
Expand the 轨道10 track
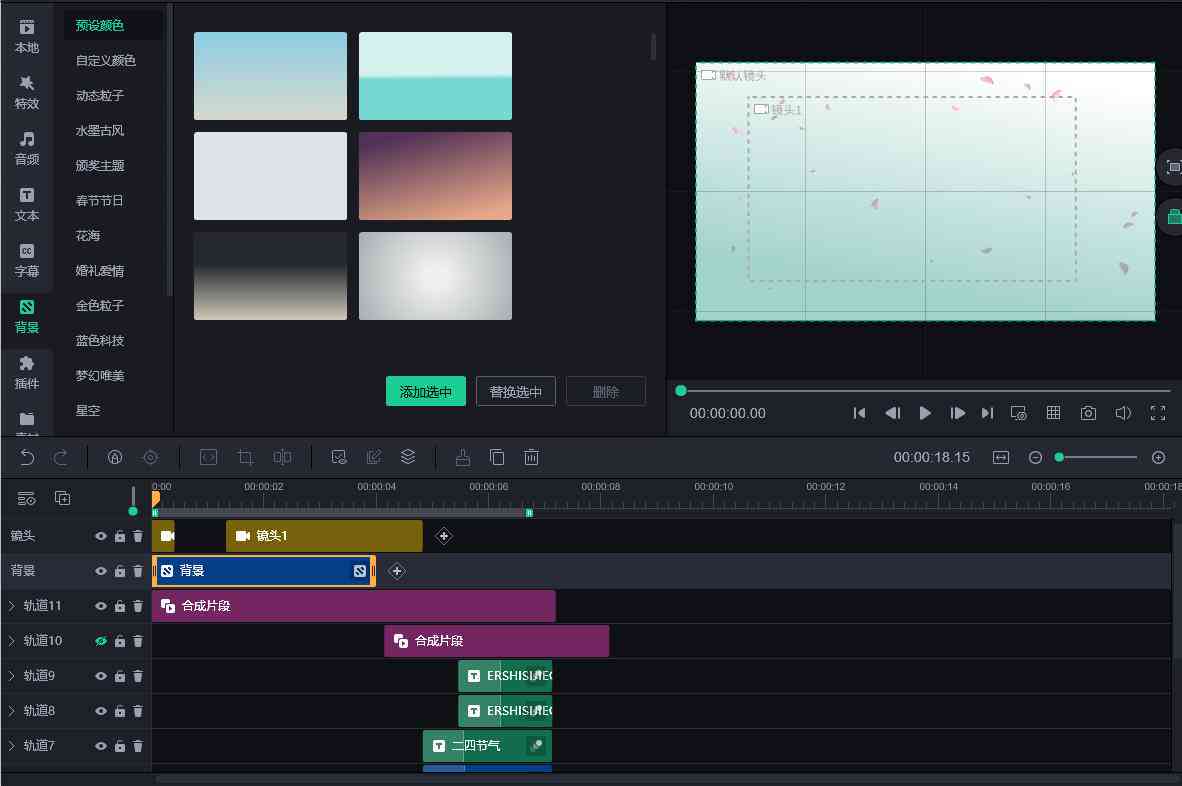[11, 641]
